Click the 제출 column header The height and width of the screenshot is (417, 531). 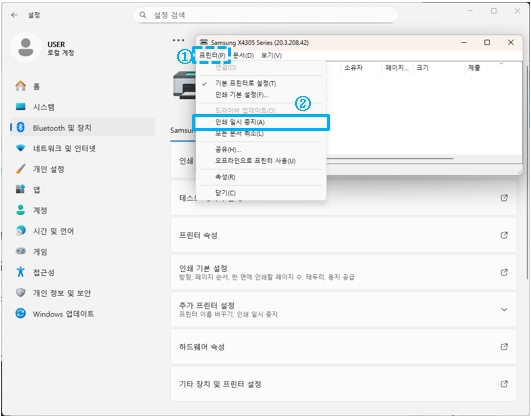474,68
